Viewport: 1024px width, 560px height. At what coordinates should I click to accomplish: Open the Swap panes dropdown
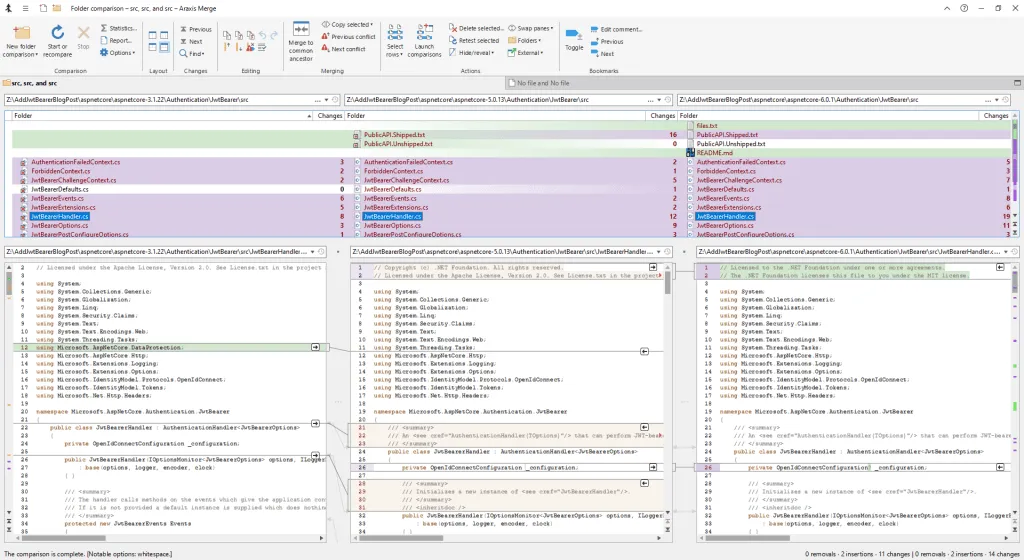[x=531, y=29]
